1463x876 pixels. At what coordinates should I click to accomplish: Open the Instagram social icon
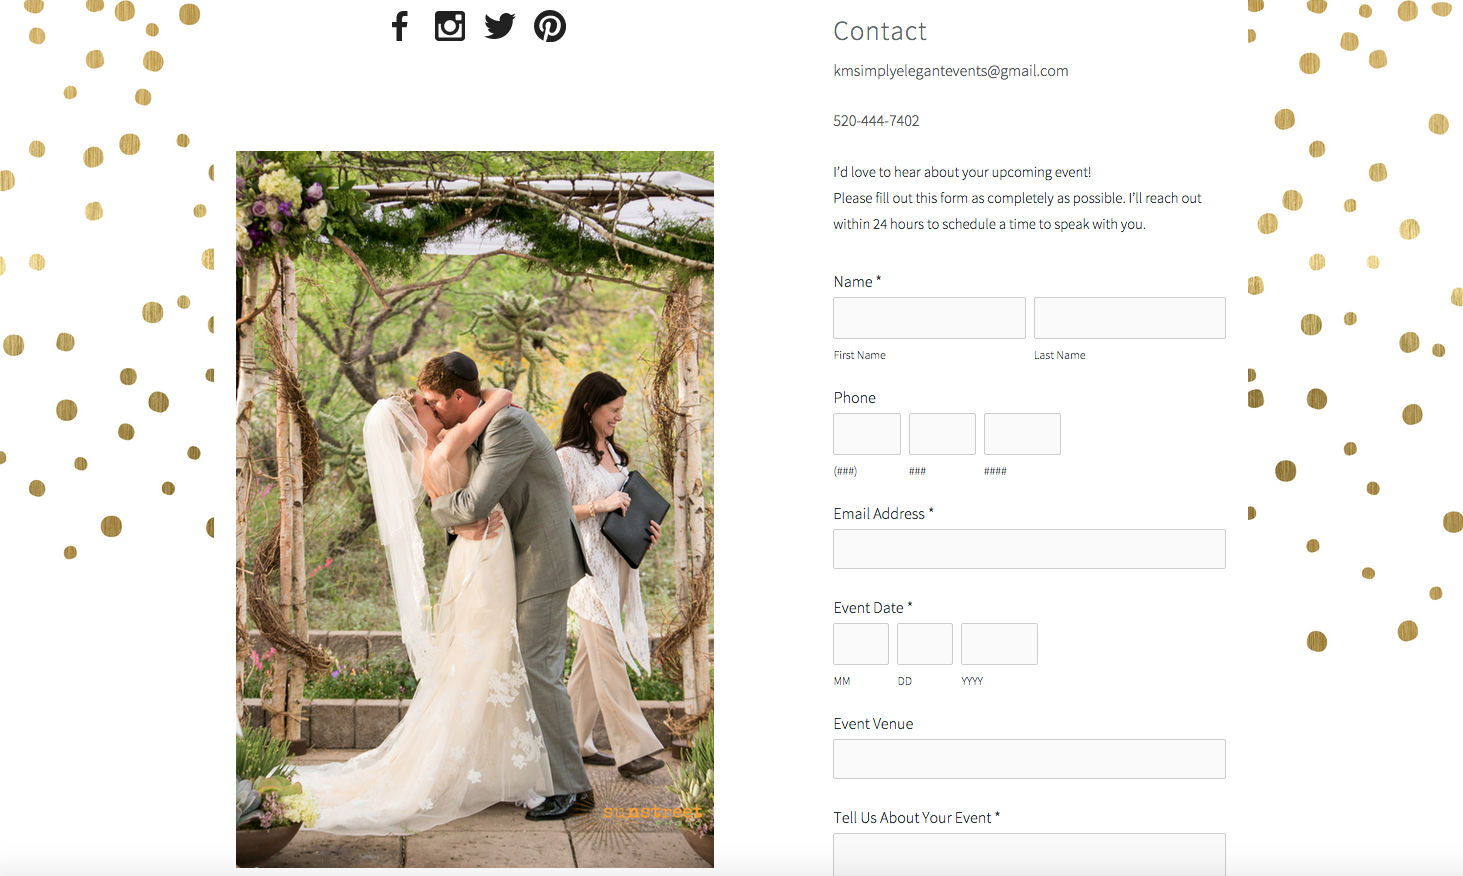tap(450, 26)
